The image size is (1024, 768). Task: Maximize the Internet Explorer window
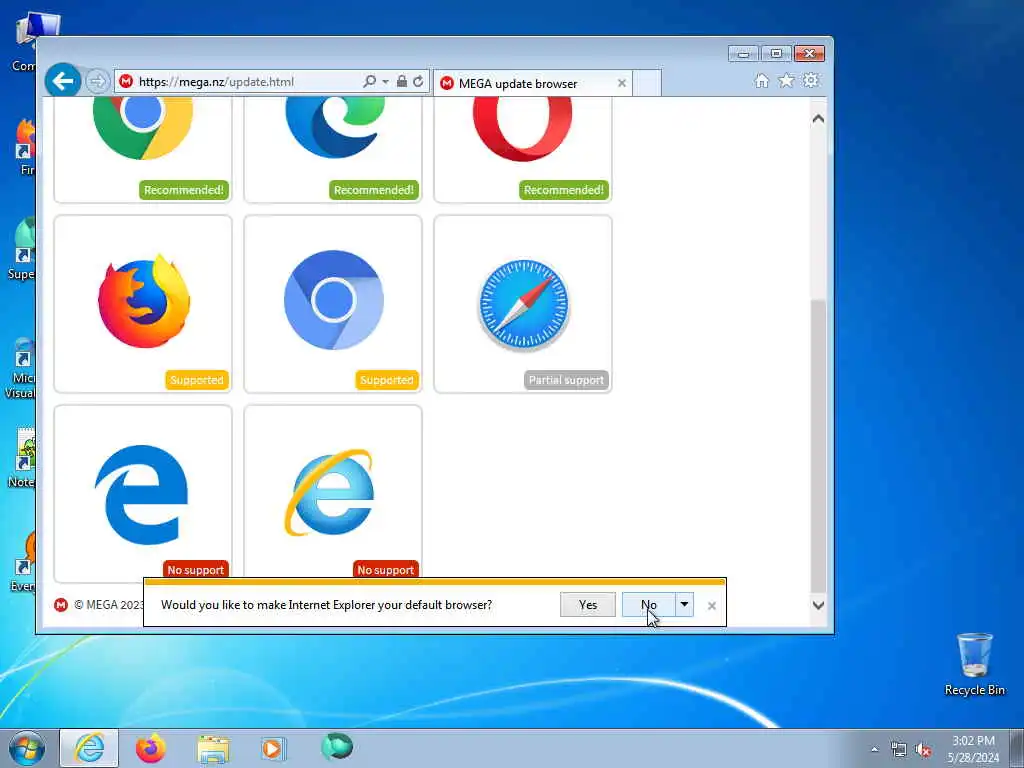click(x=776, y=54)
